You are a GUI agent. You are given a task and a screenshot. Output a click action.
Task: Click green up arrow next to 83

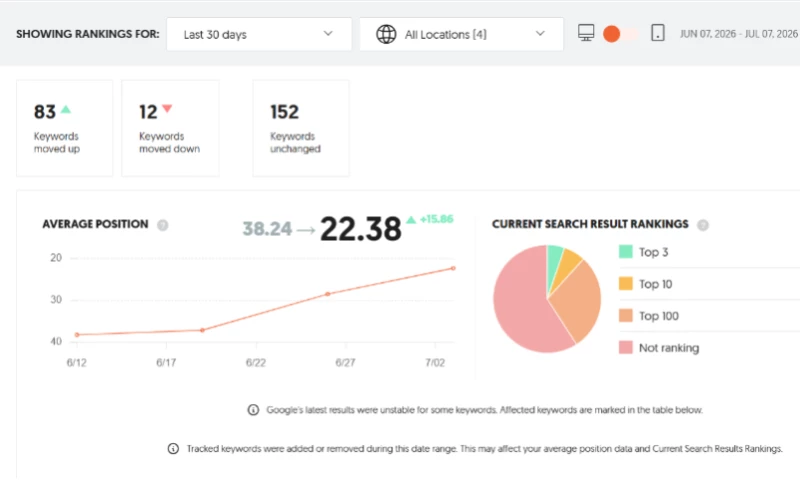click(66, 109)
